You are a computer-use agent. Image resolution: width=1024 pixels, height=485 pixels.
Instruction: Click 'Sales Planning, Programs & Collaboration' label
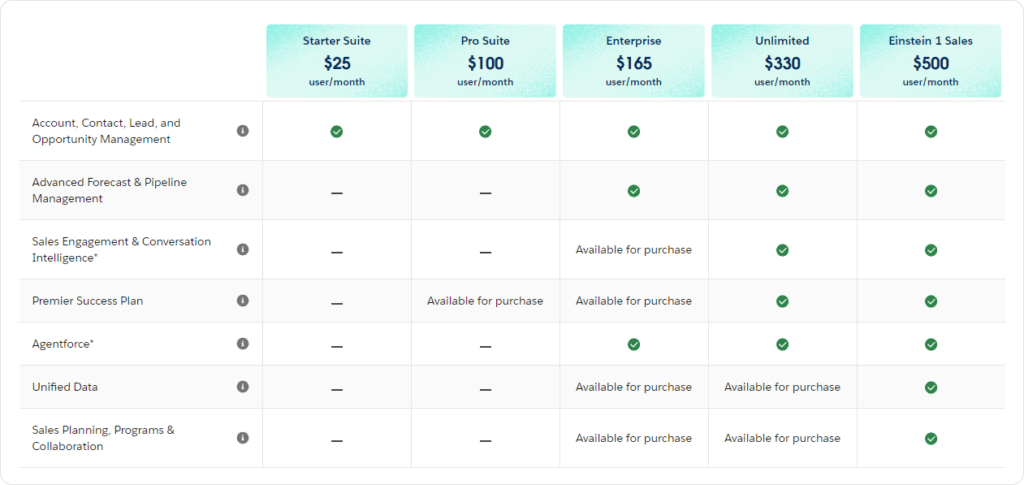(103, 438)
